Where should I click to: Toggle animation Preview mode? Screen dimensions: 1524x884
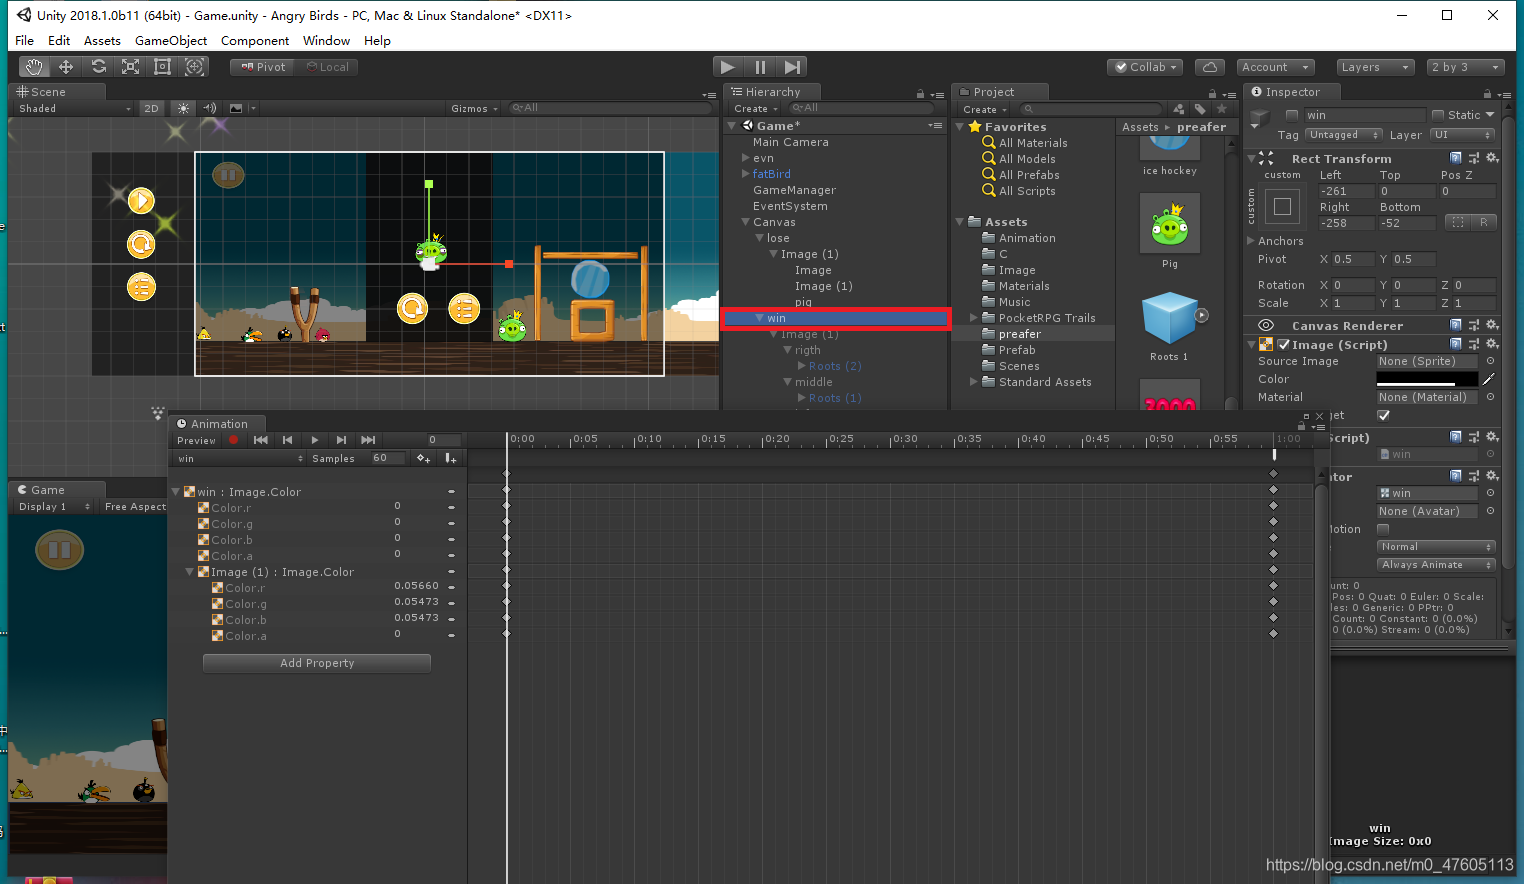click(196, 440)
